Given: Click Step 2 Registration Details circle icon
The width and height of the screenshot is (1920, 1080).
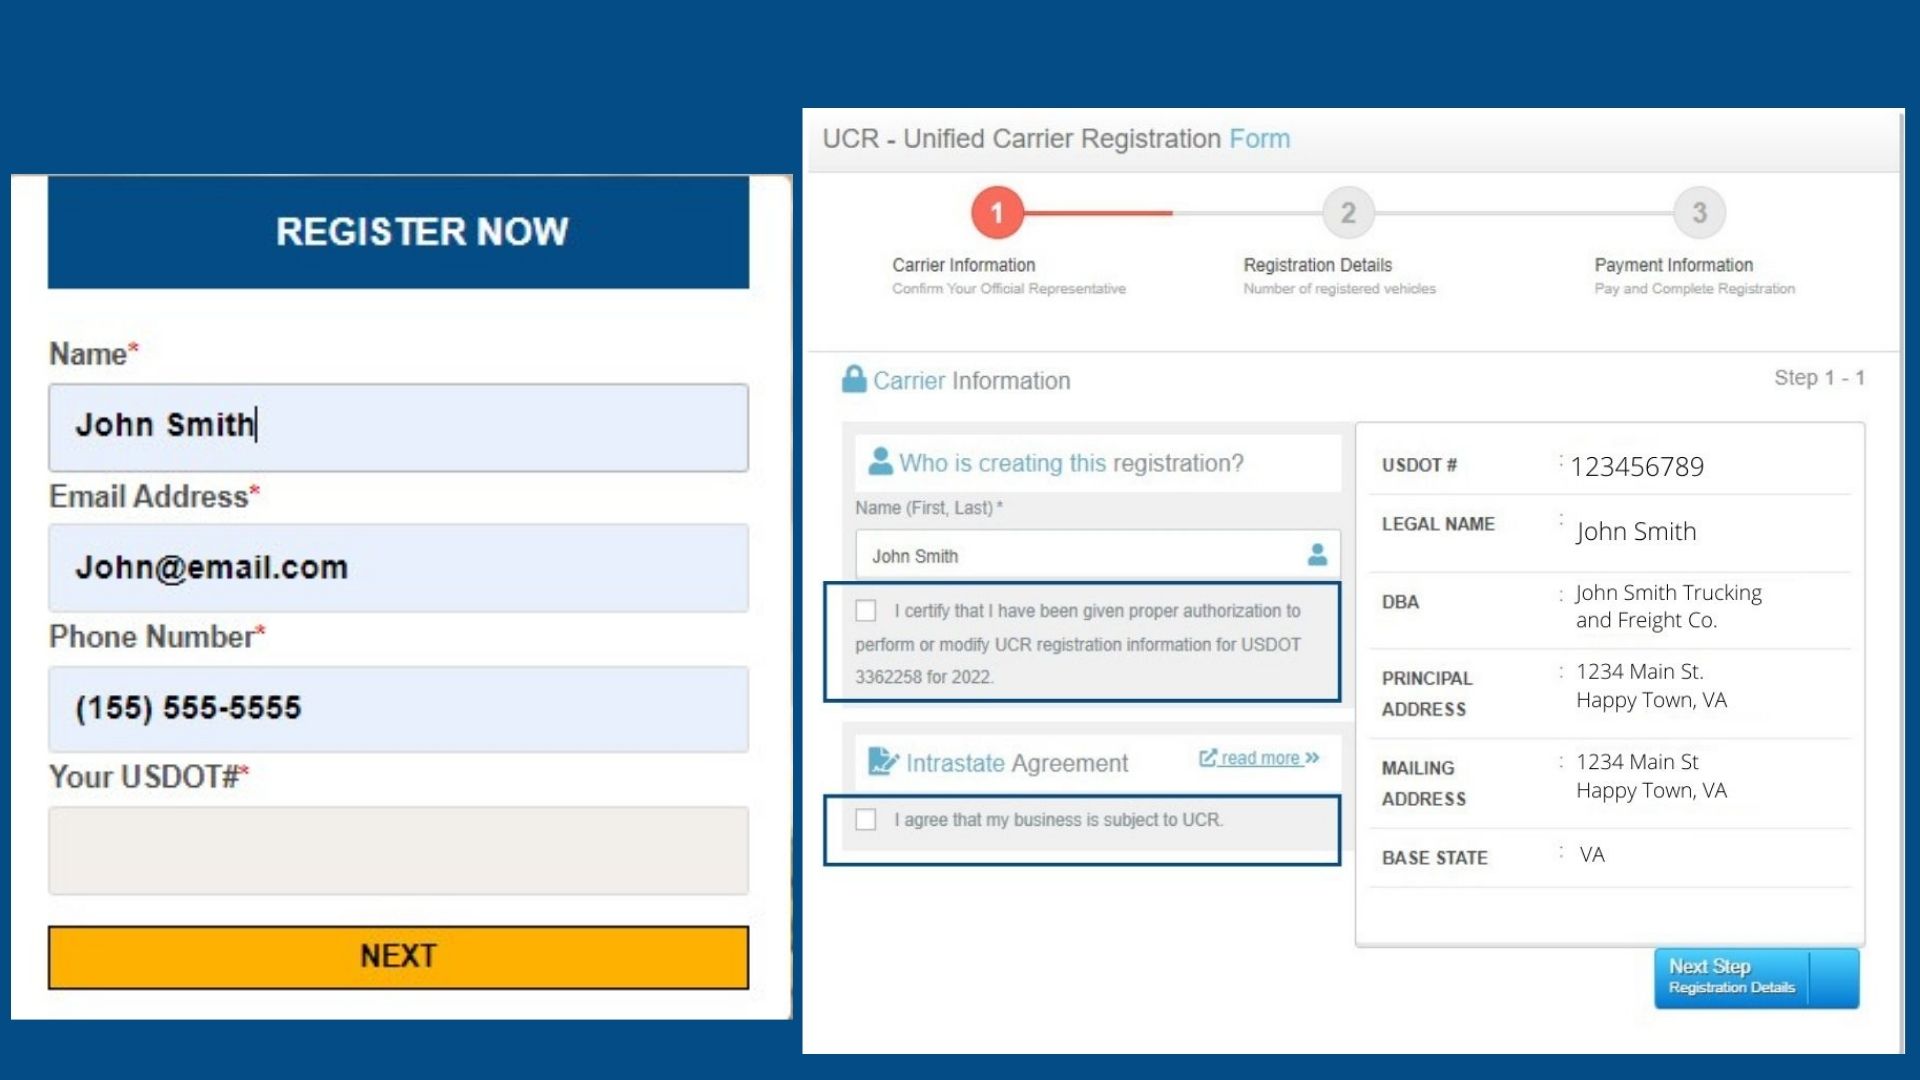Looking at the screenshot, I should point(1344,212).
